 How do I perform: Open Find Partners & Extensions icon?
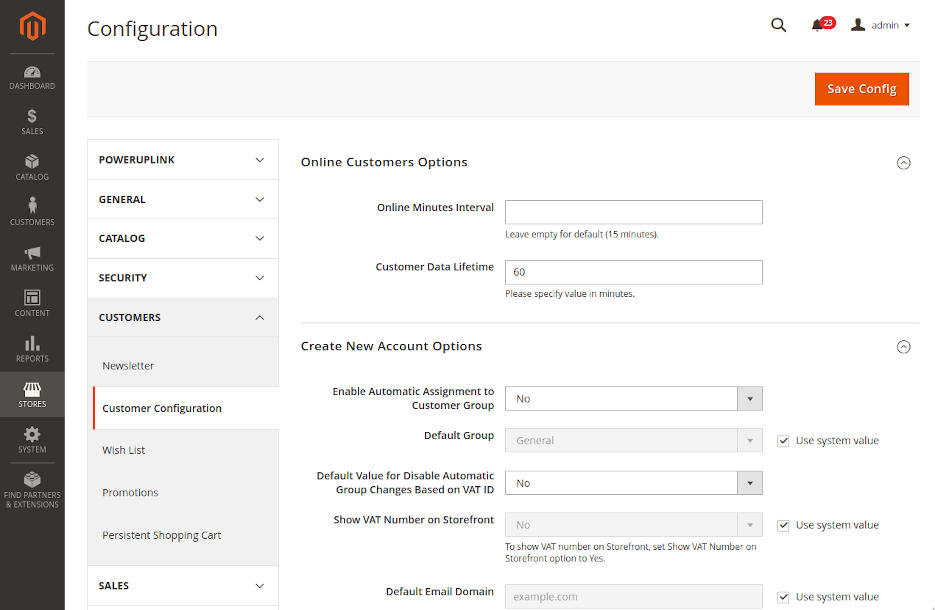coord(32,490)
